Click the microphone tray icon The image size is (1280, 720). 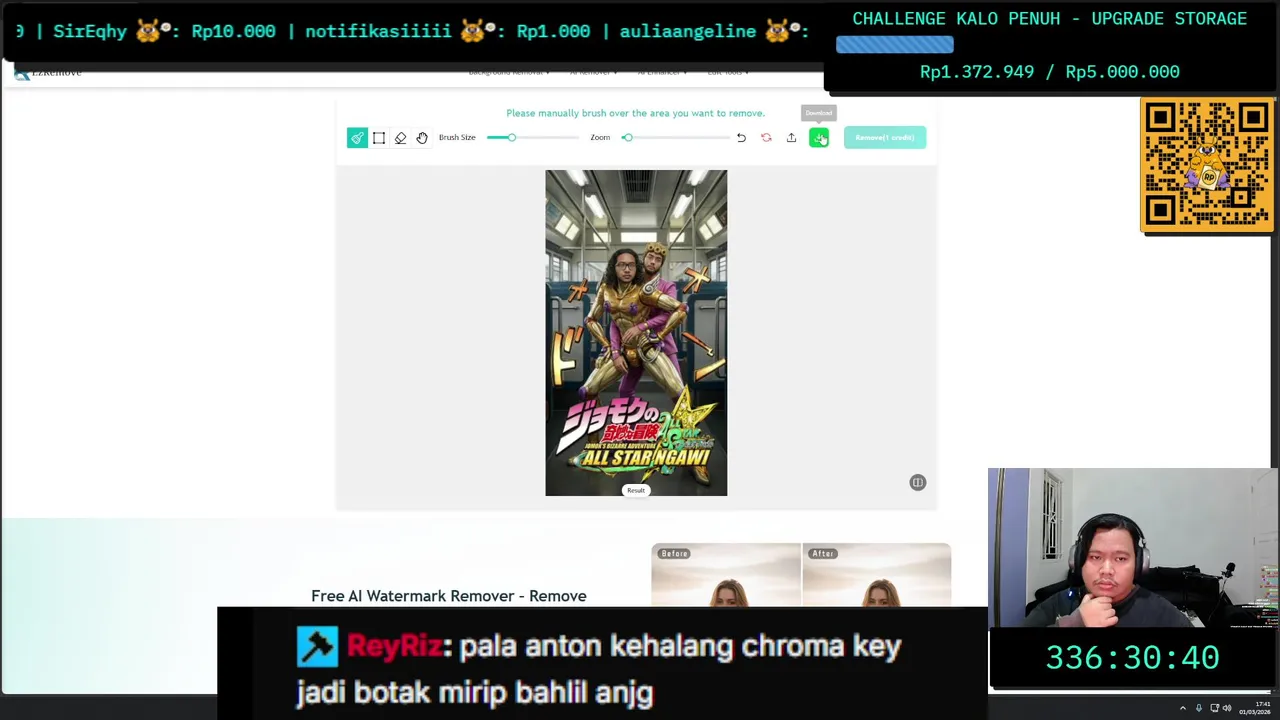click(1199, 708)
